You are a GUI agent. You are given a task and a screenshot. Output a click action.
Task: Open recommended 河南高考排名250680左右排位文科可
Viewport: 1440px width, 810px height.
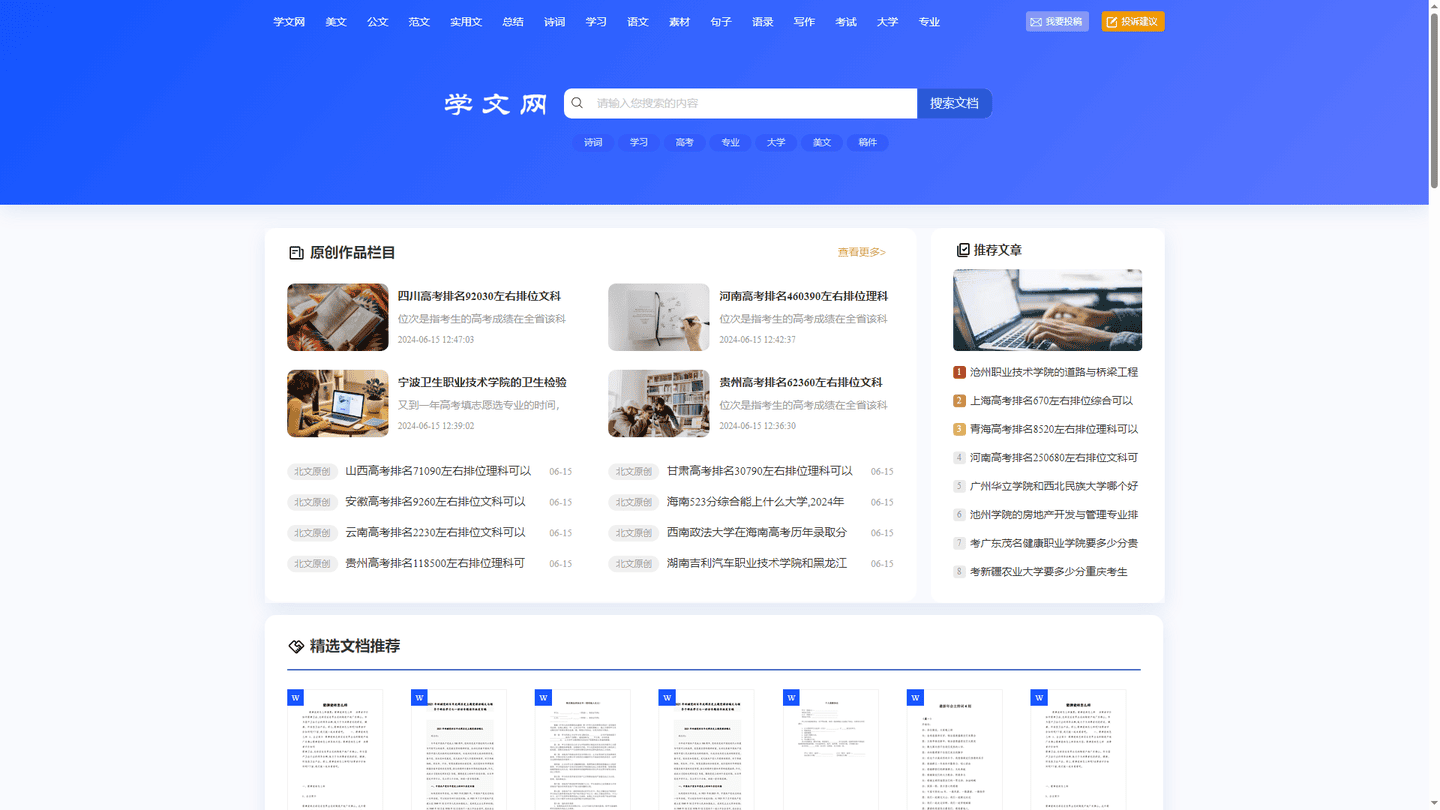click(x=1054, y=458)
